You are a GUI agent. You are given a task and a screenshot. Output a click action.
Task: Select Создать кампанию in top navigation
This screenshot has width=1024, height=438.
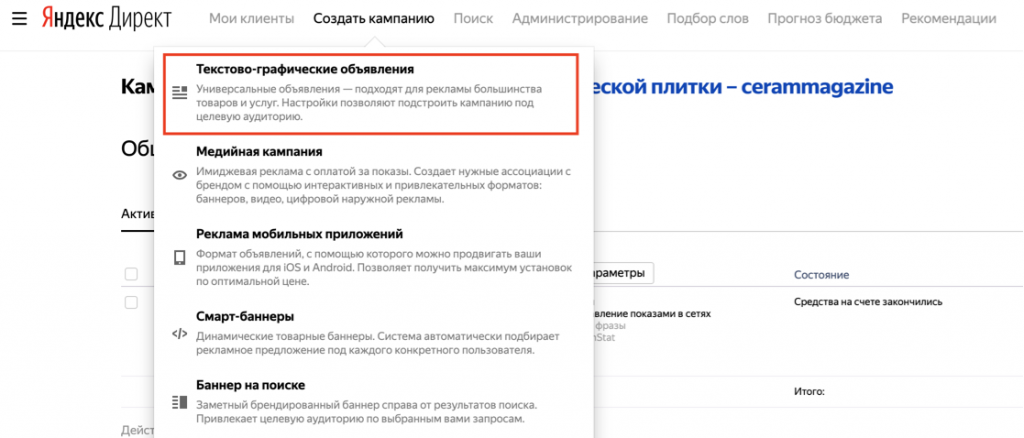tap(374, 19)
